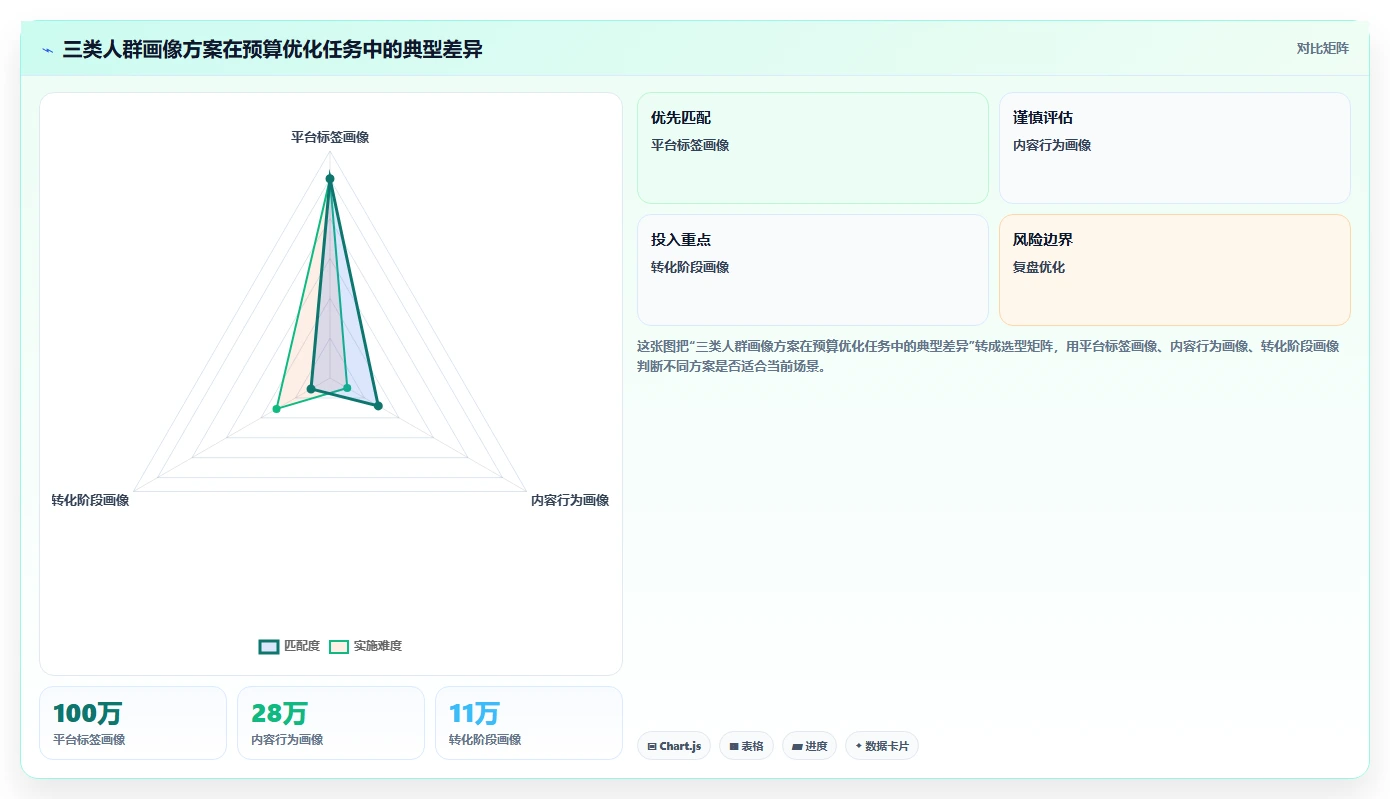Click the 100万 stat card
Screen dimensions: 1390x799
[133, 723]
